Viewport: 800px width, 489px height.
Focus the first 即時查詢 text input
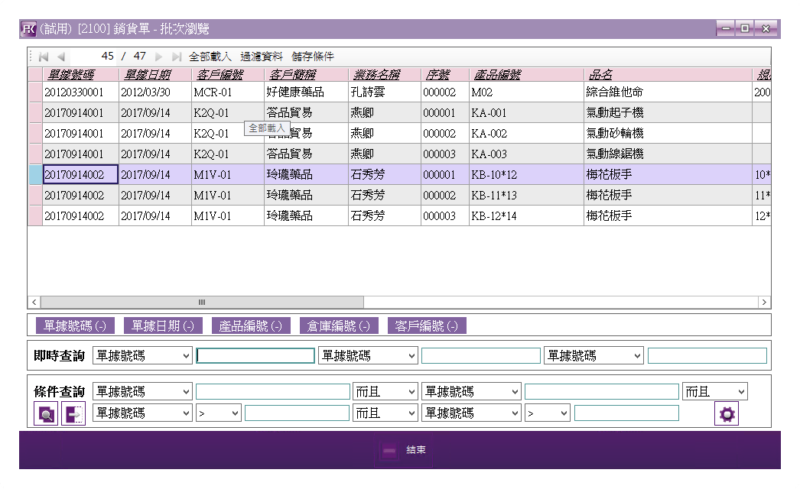click(x=256, y=356)
